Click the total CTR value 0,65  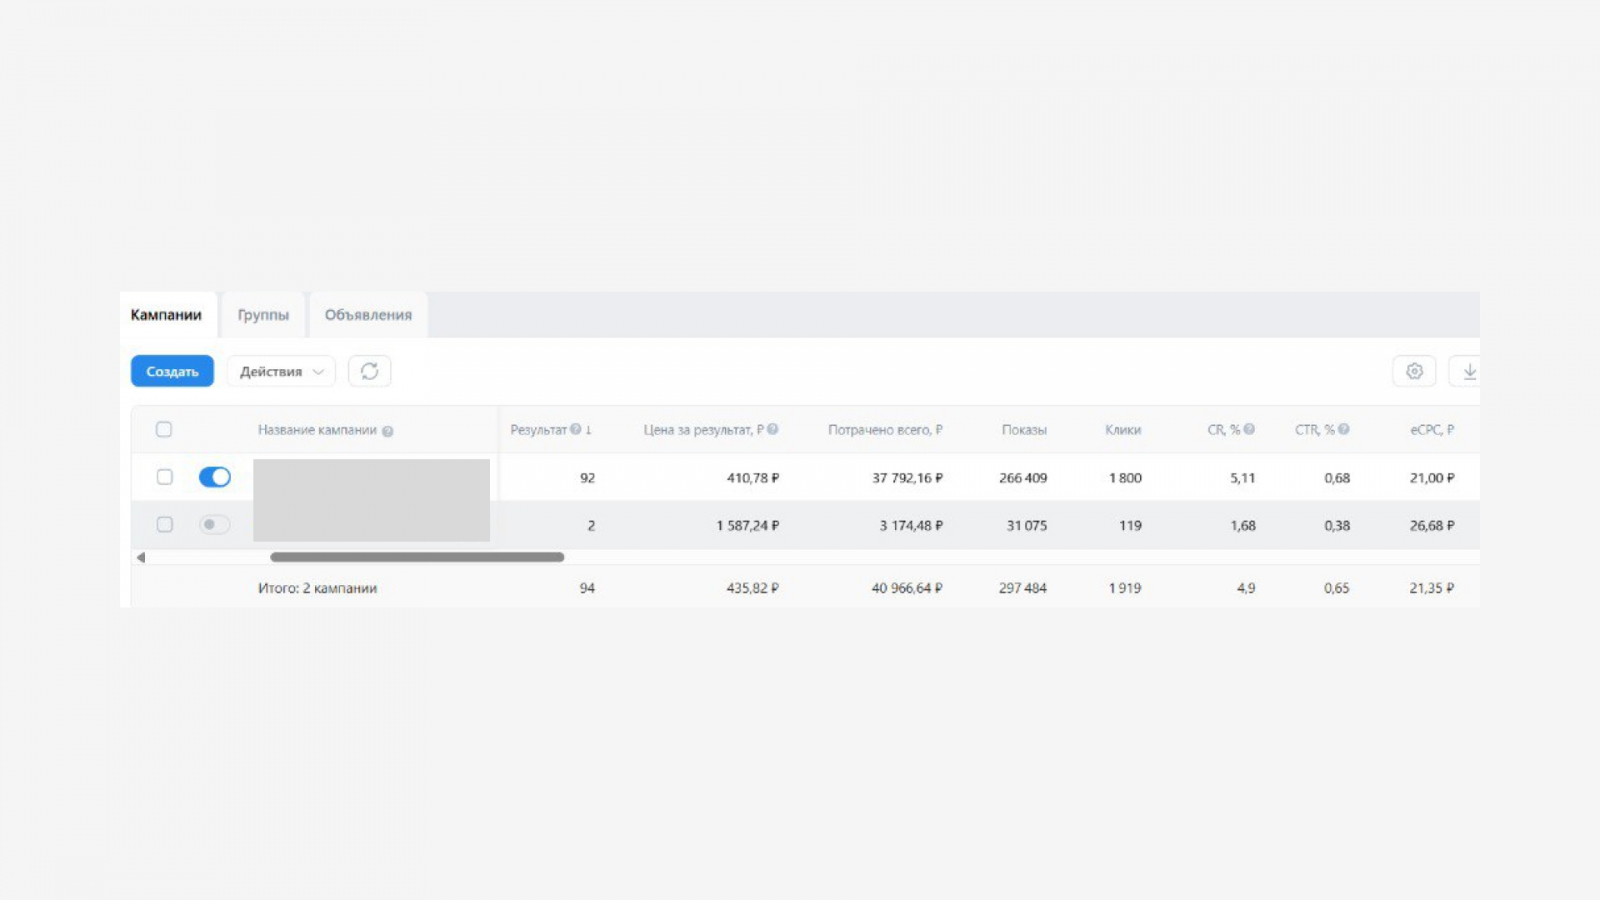click(1337, 588)
